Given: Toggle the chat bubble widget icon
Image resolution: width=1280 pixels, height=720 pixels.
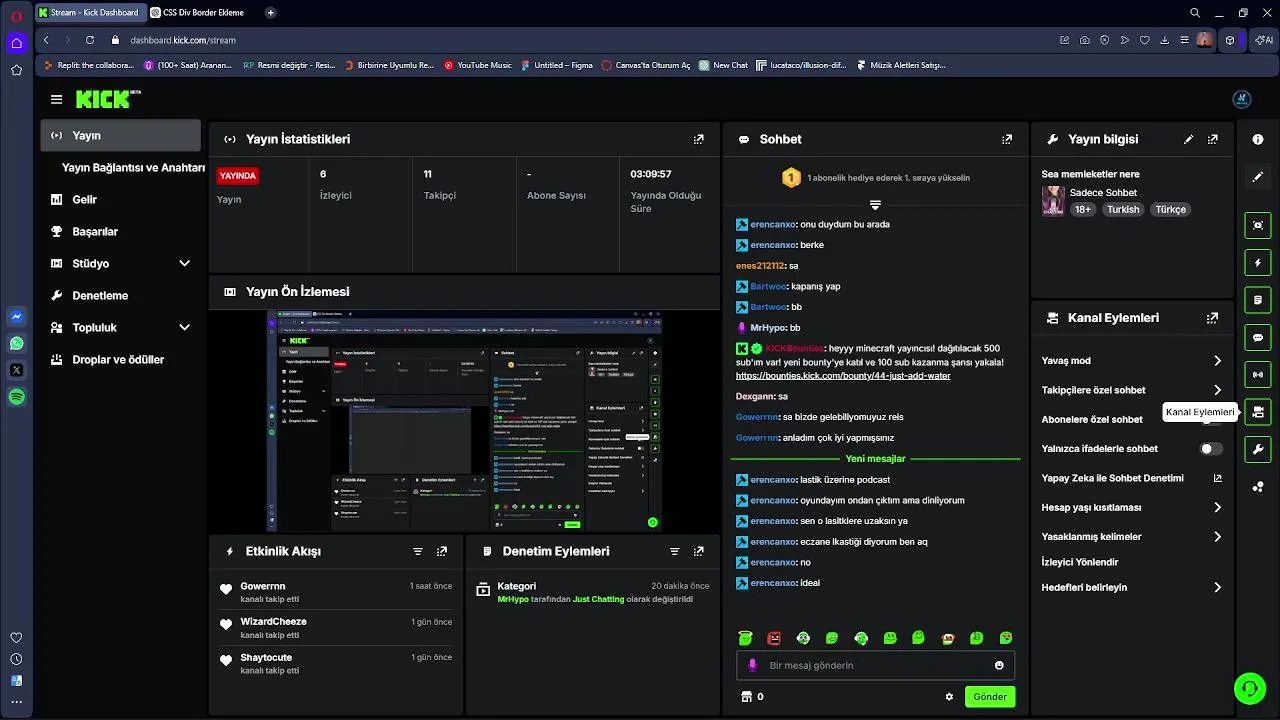Looking at the screenshot, I should (x=1258, y=337).
